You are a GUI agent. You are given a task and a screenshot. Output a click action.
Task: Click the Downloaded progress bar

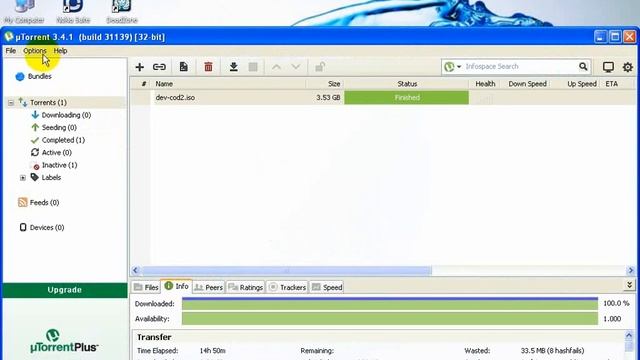pyautogui.click(x=390, y=304)
